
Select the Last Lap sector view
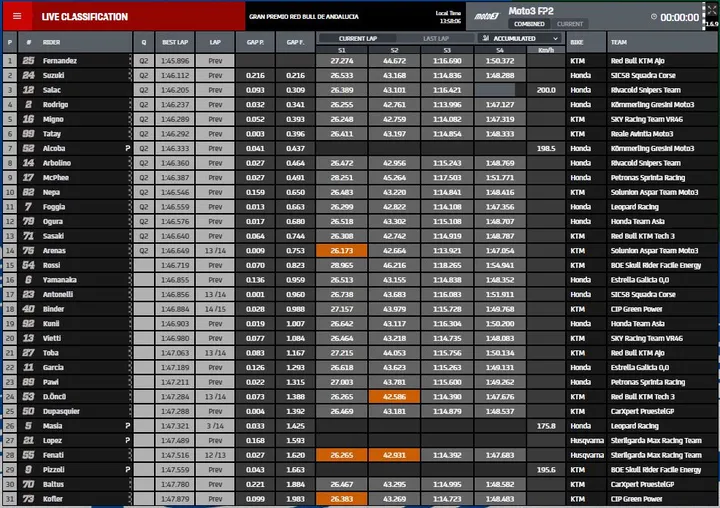click(436, 39)
